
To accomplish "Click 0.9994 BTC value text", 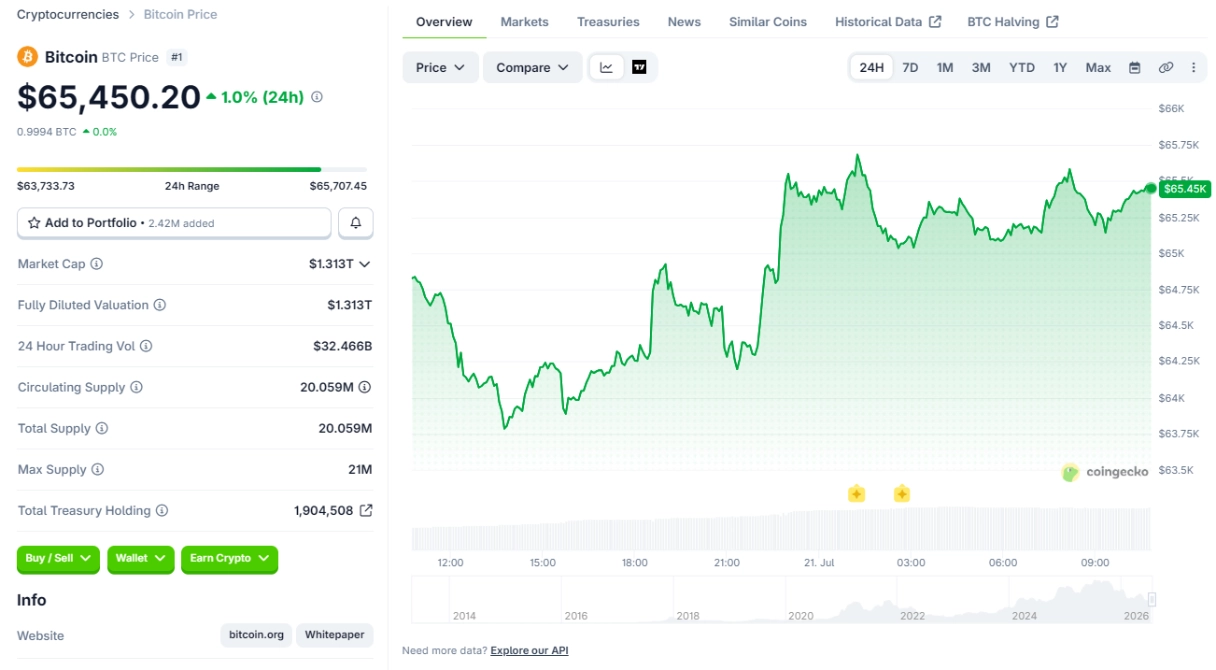I will 46,131.
